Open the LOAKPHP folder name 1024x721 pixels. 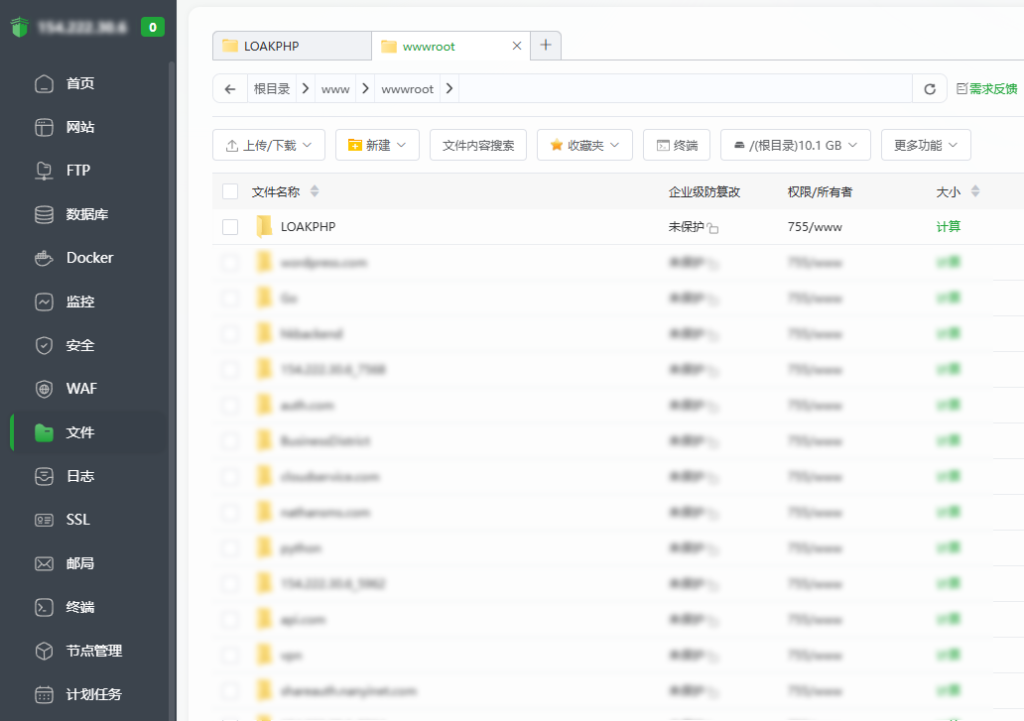coord(308,227)
